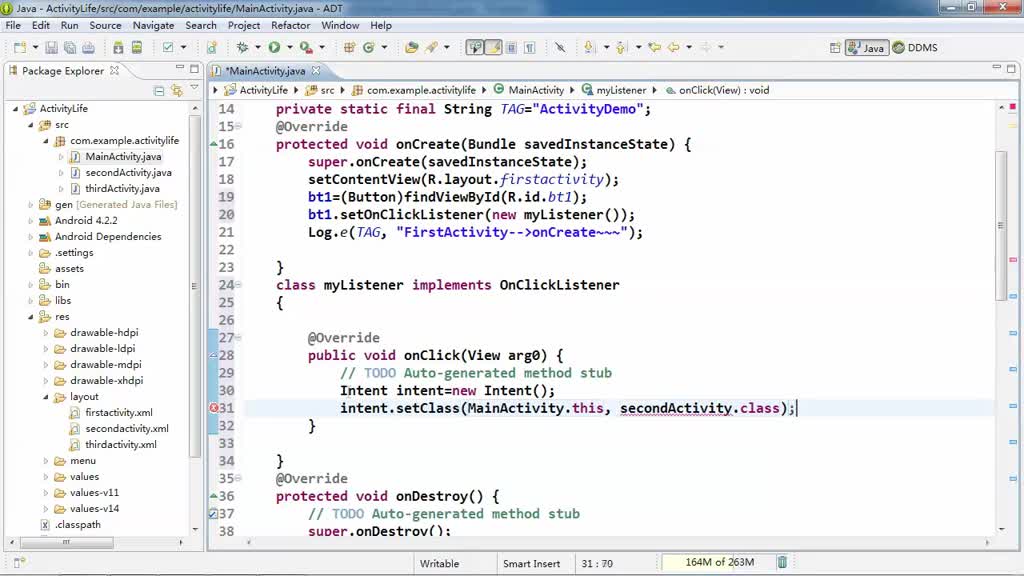Click Collapse All in Package Explorer
The image size is (1024, 576).
coord(159,91)
